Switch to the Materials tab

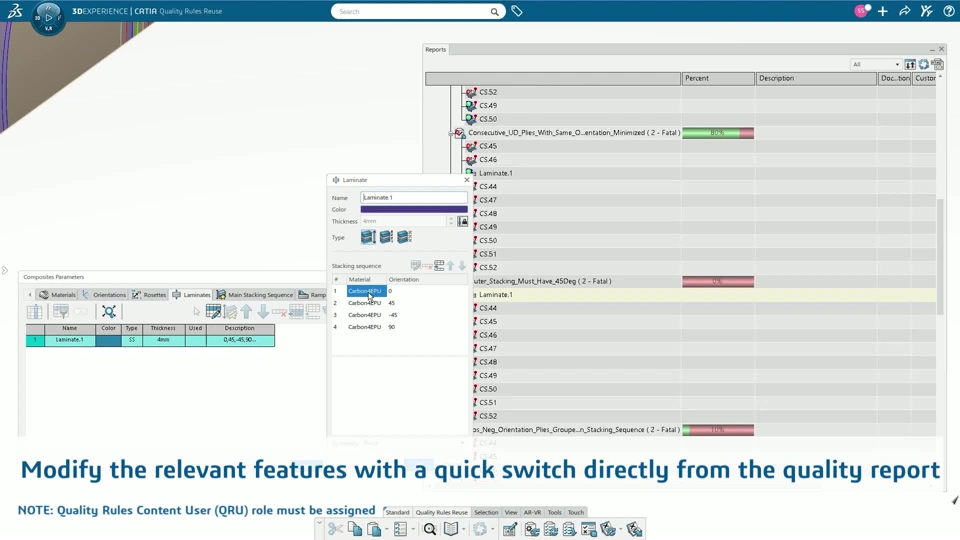pos(57,294)
